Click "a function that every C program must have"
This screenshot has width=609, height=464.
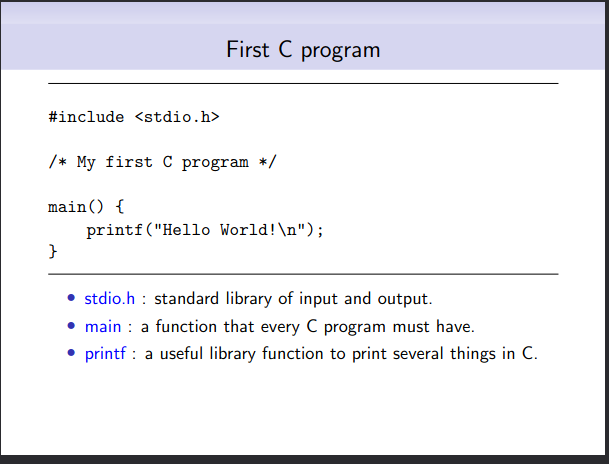[308, 327]
